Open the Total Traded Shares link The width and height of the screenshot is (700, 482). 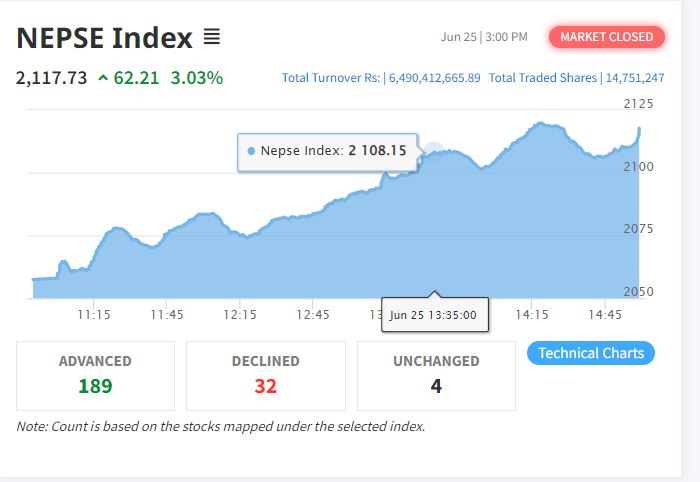pyautogui.click(x=576, y=78)
